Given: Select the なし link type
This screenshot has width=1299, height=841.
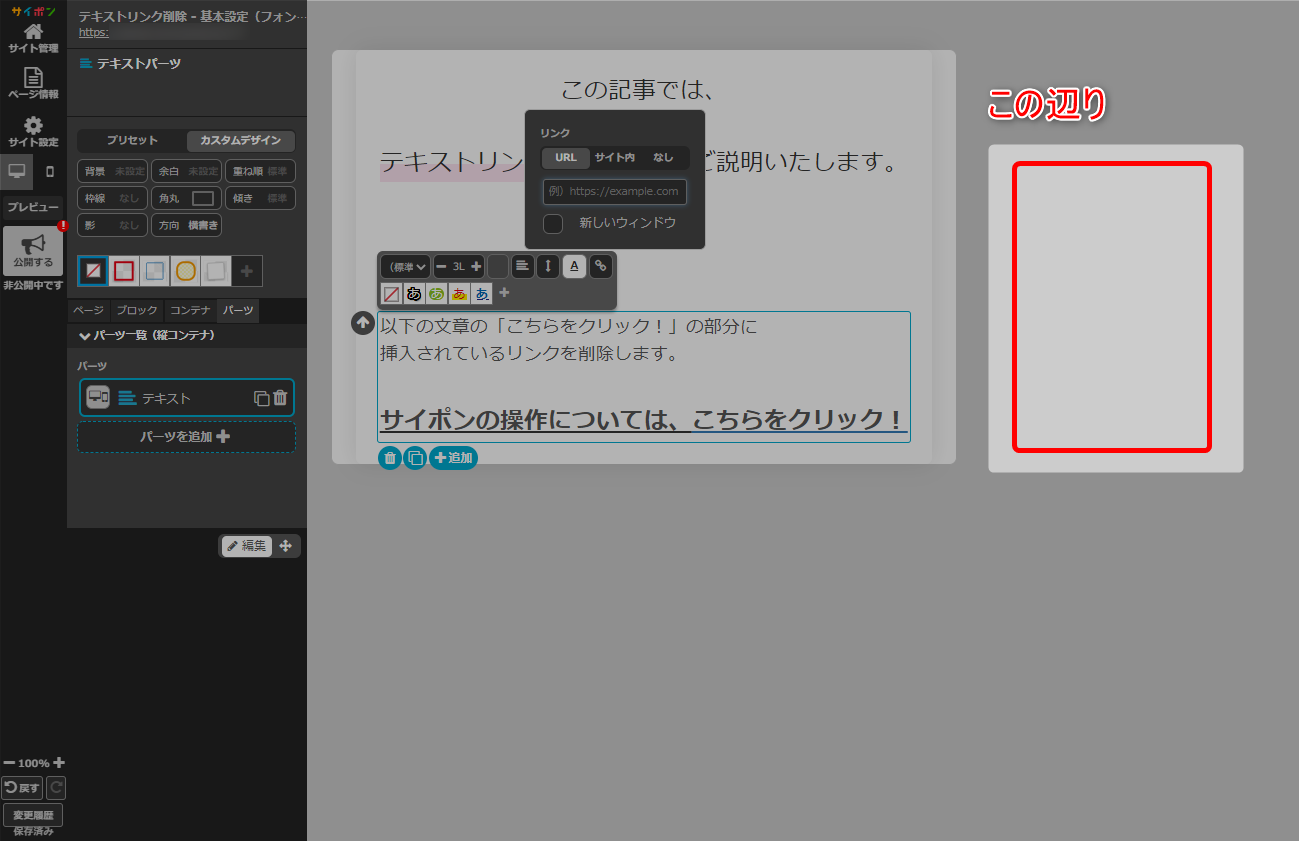Looking at the screenshot, I should coord(663,158).
